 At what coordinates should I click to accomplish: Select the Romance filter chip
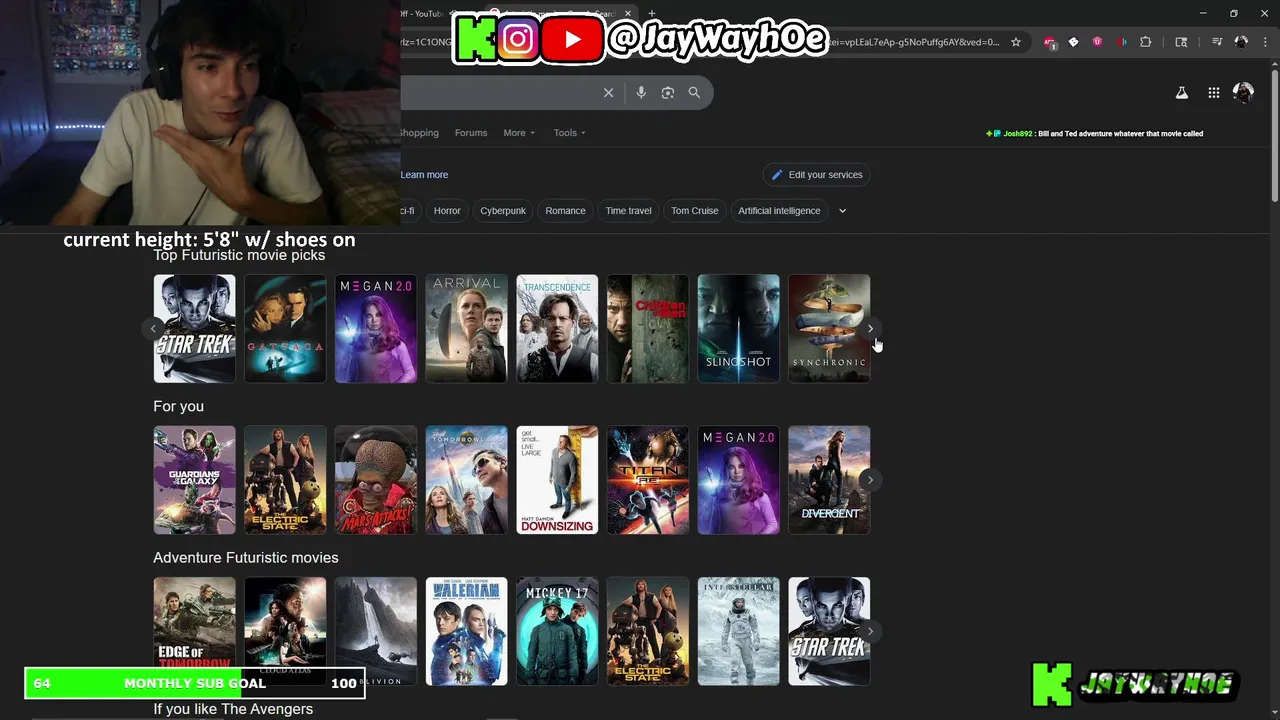565,211
